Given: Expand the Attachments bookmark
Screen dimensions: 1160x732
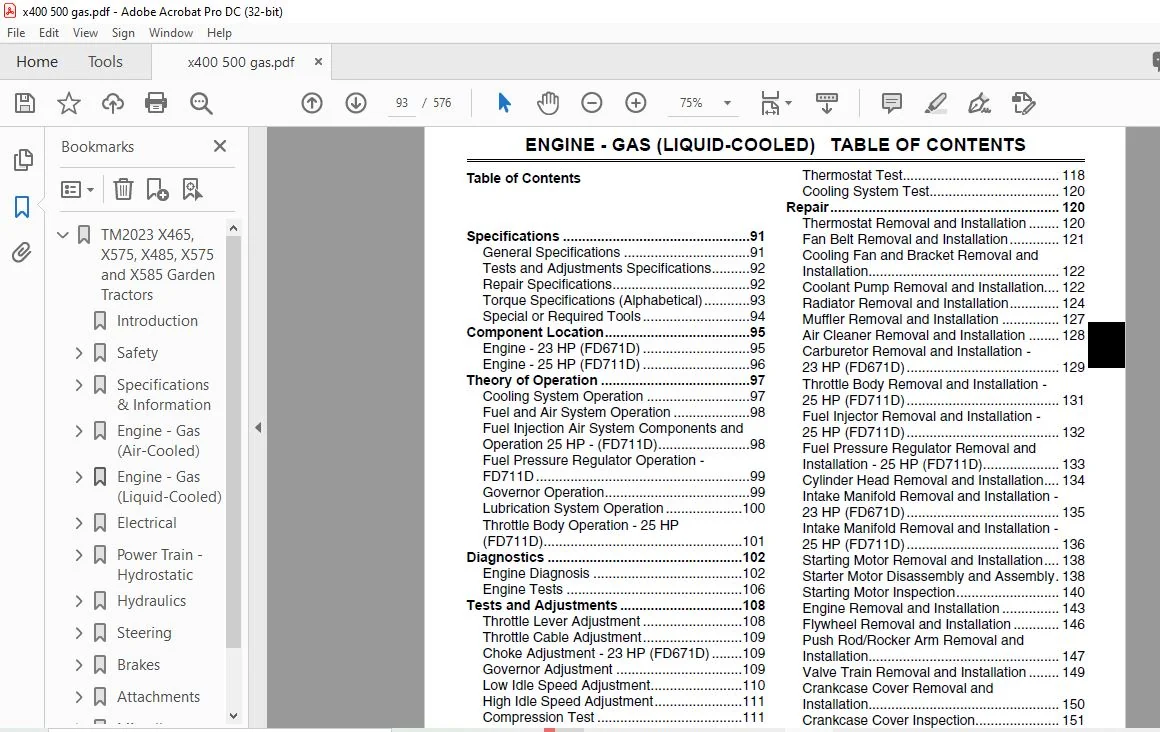Looking at the screenshot, I should pos(79,696).
